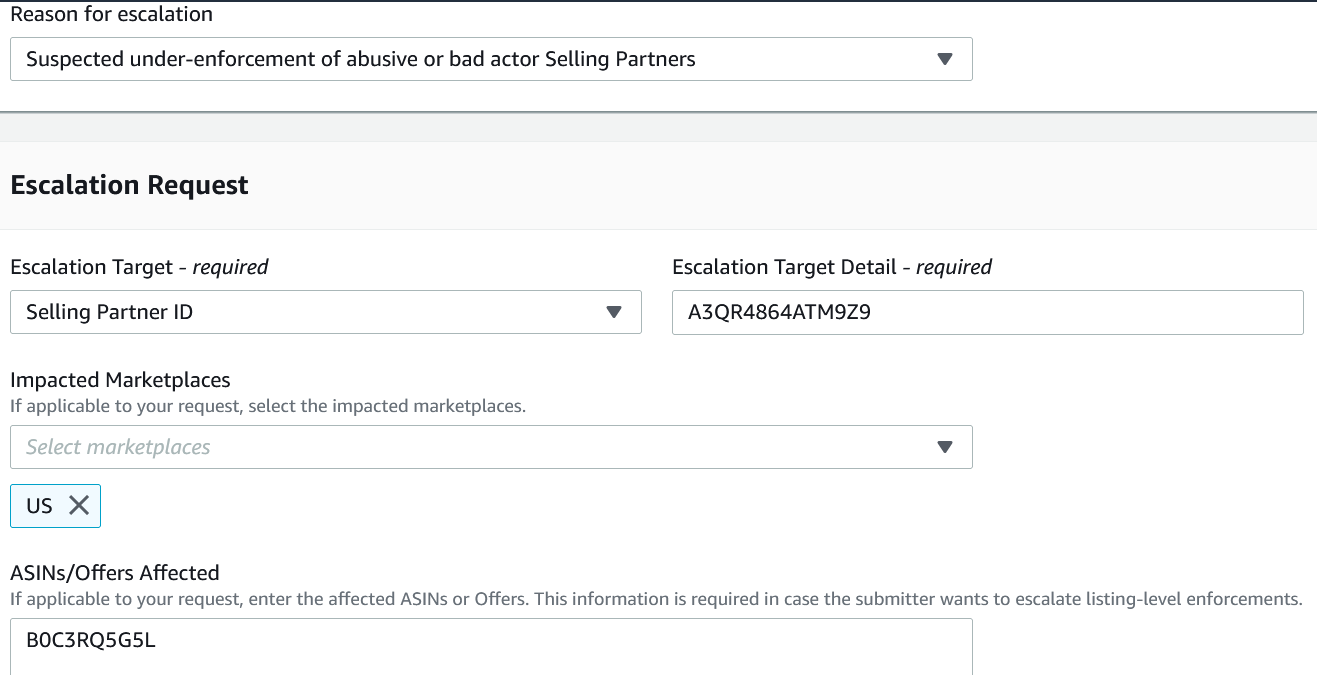Viewport: 1317px width, 675px height.
Task: Open the Select marketplaces dropdown arrow
Action: coord(945,447)
